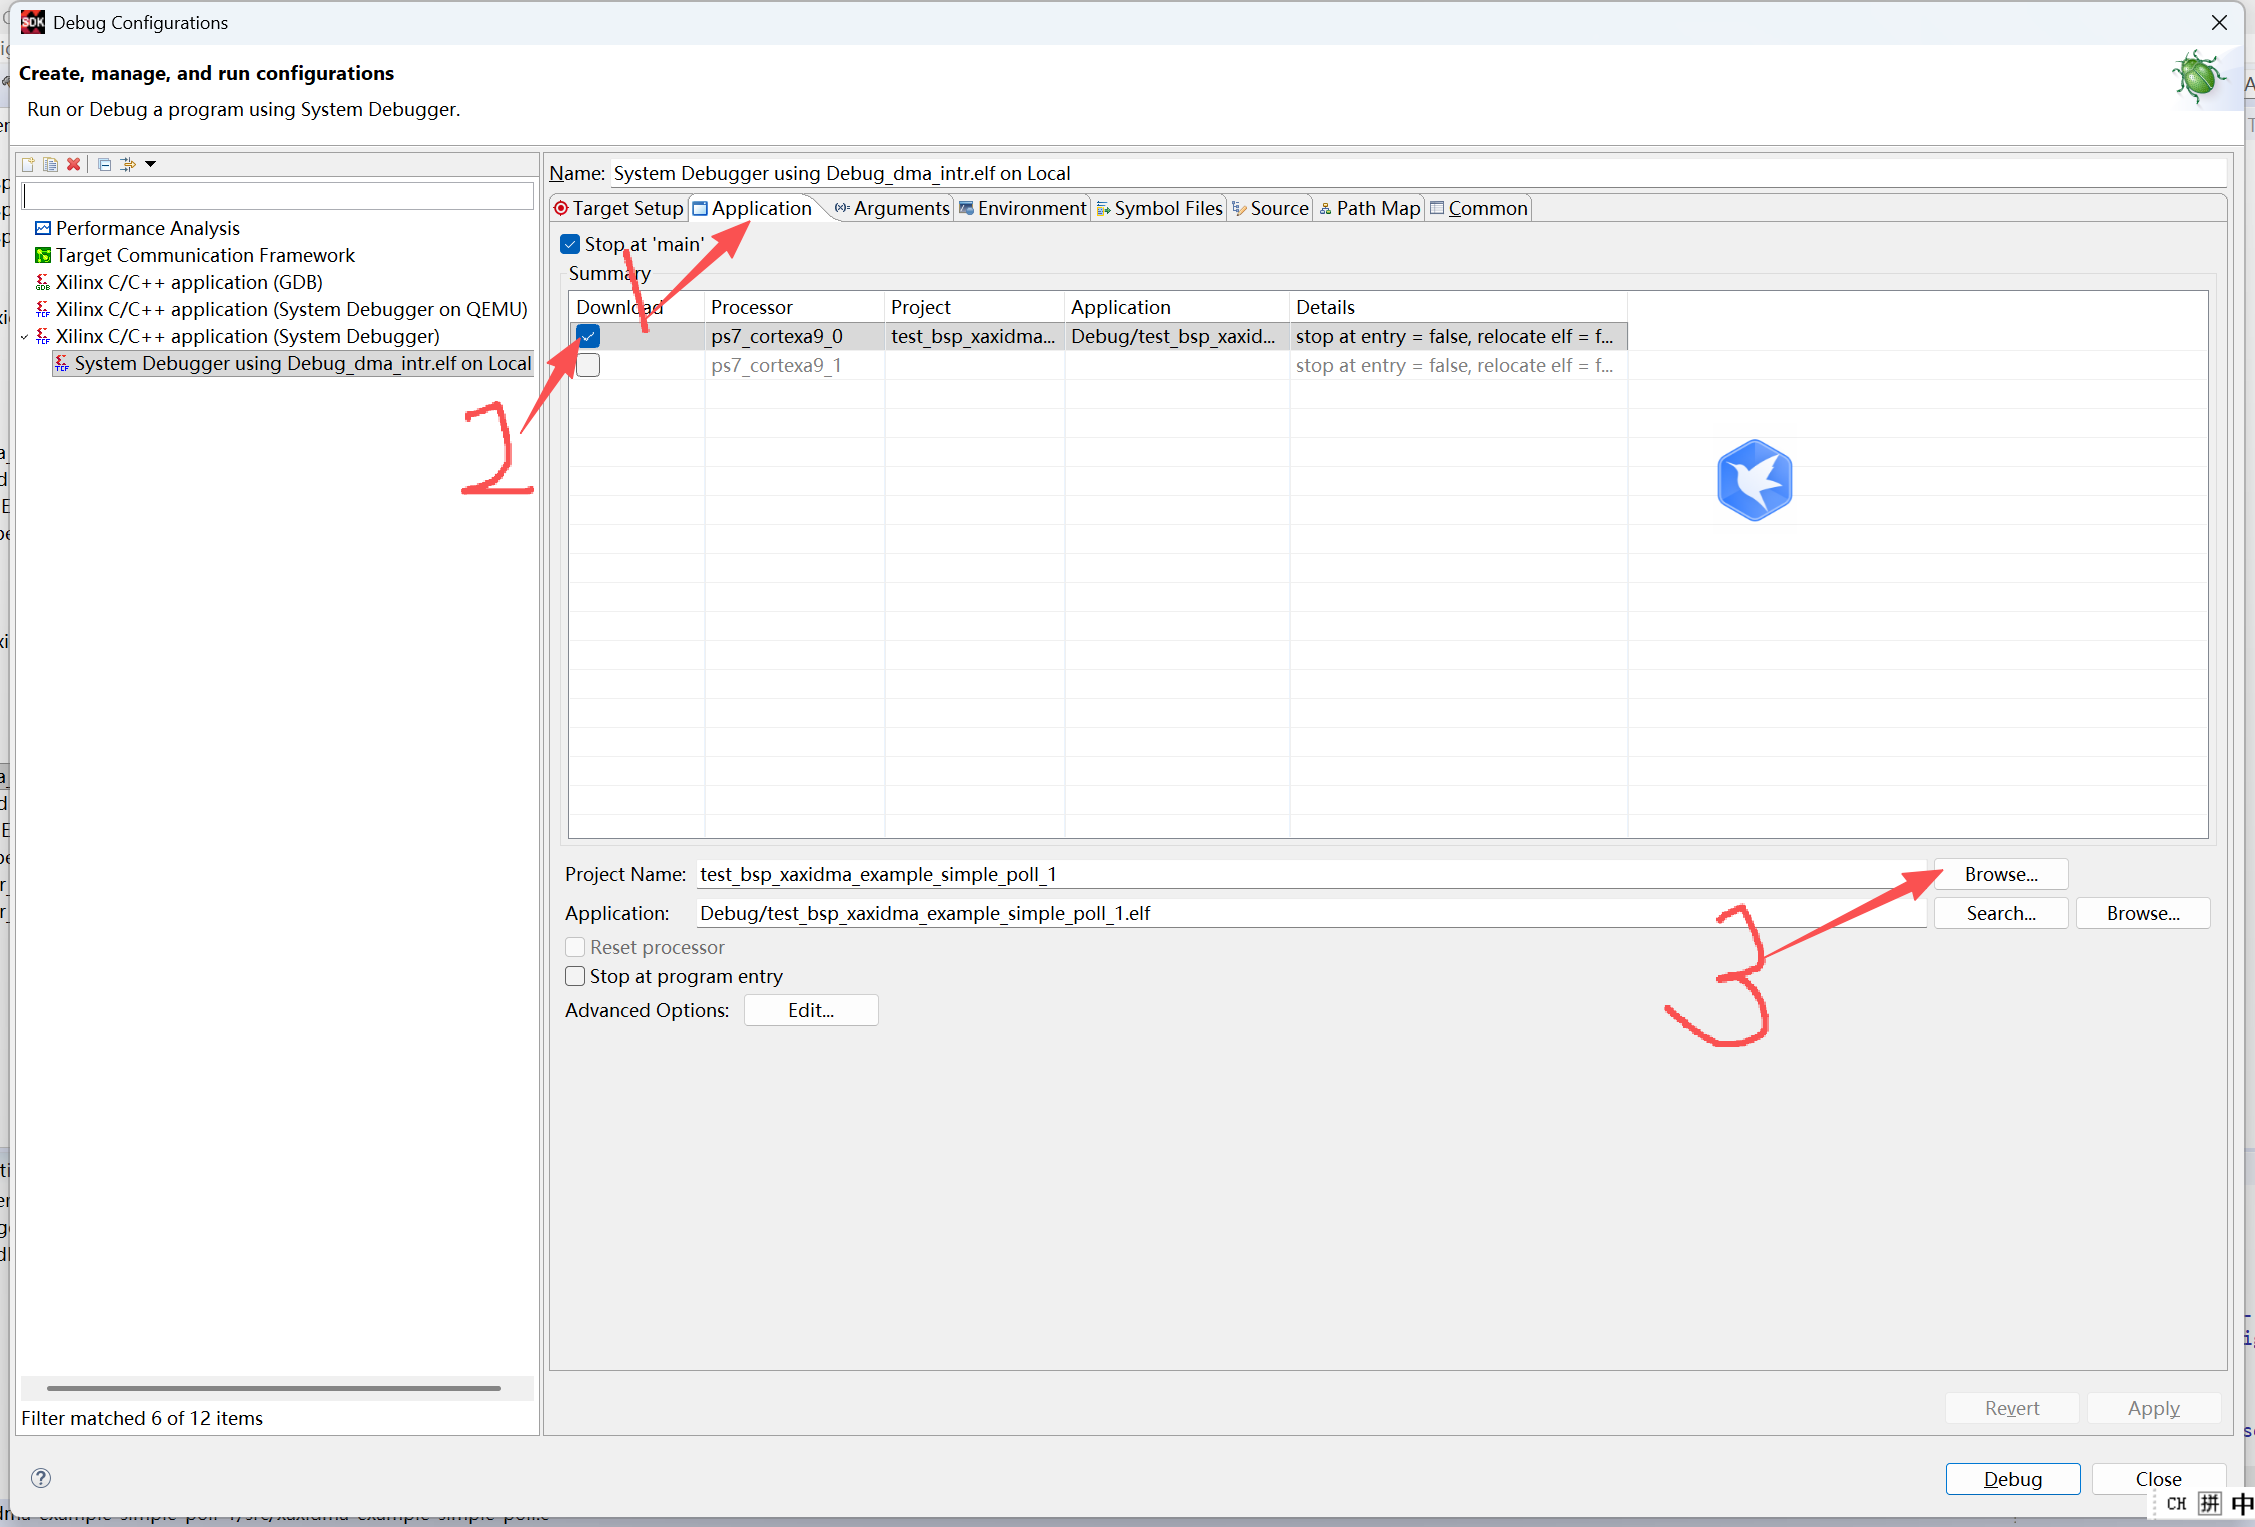The height and width of the screenshot is (1527, 2255).
Task: Toggle the Stop at 'main' checkbox
Action: click(571, 244)
